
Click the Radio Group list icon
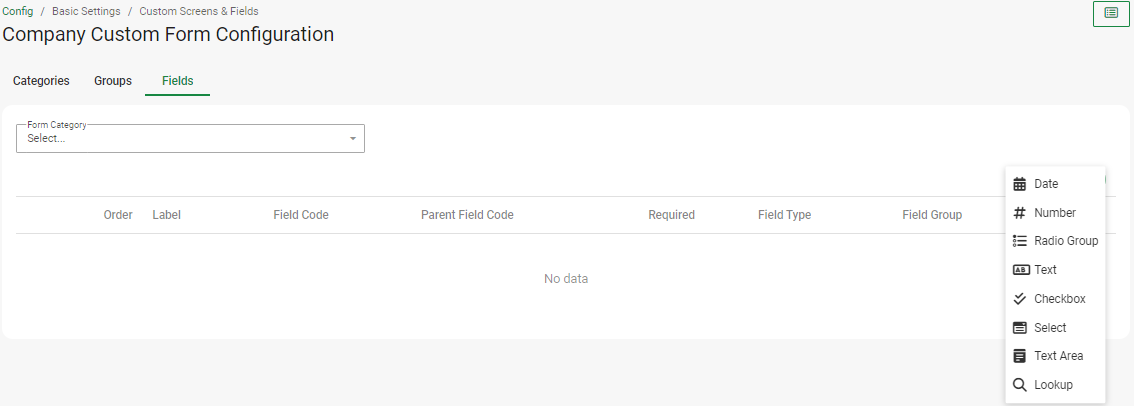pos(1019,241)
